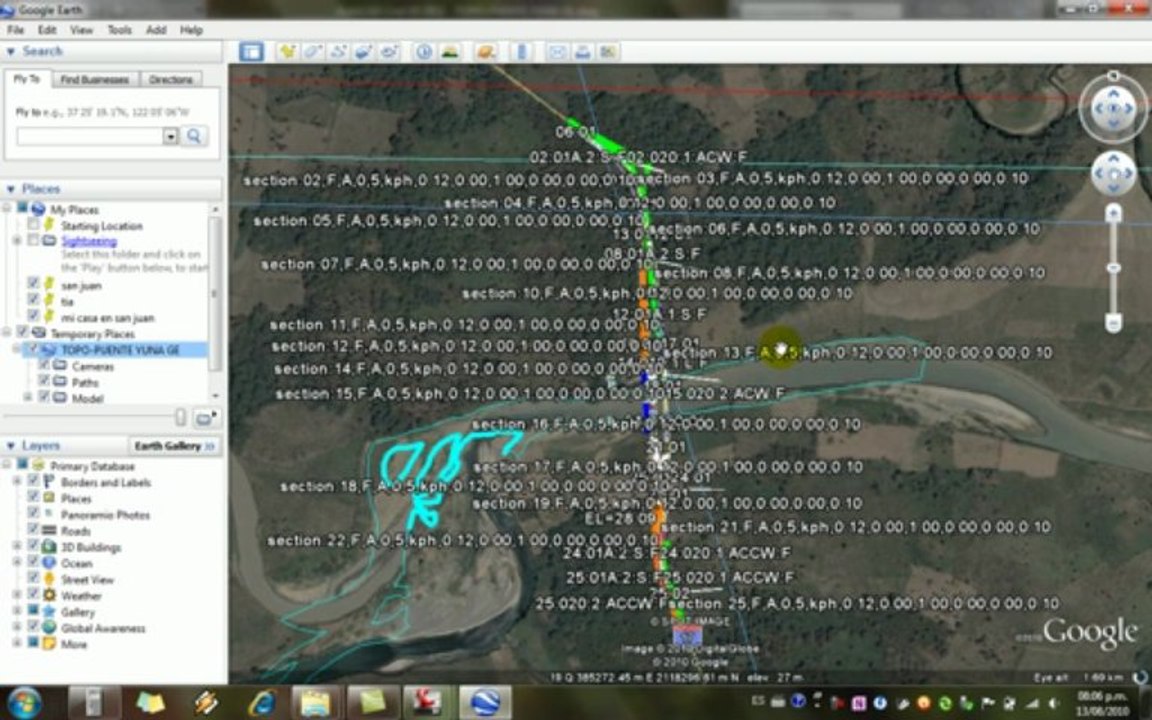
Task: Click the Add Polygon toolbar icon
Action: click(312, 51)
